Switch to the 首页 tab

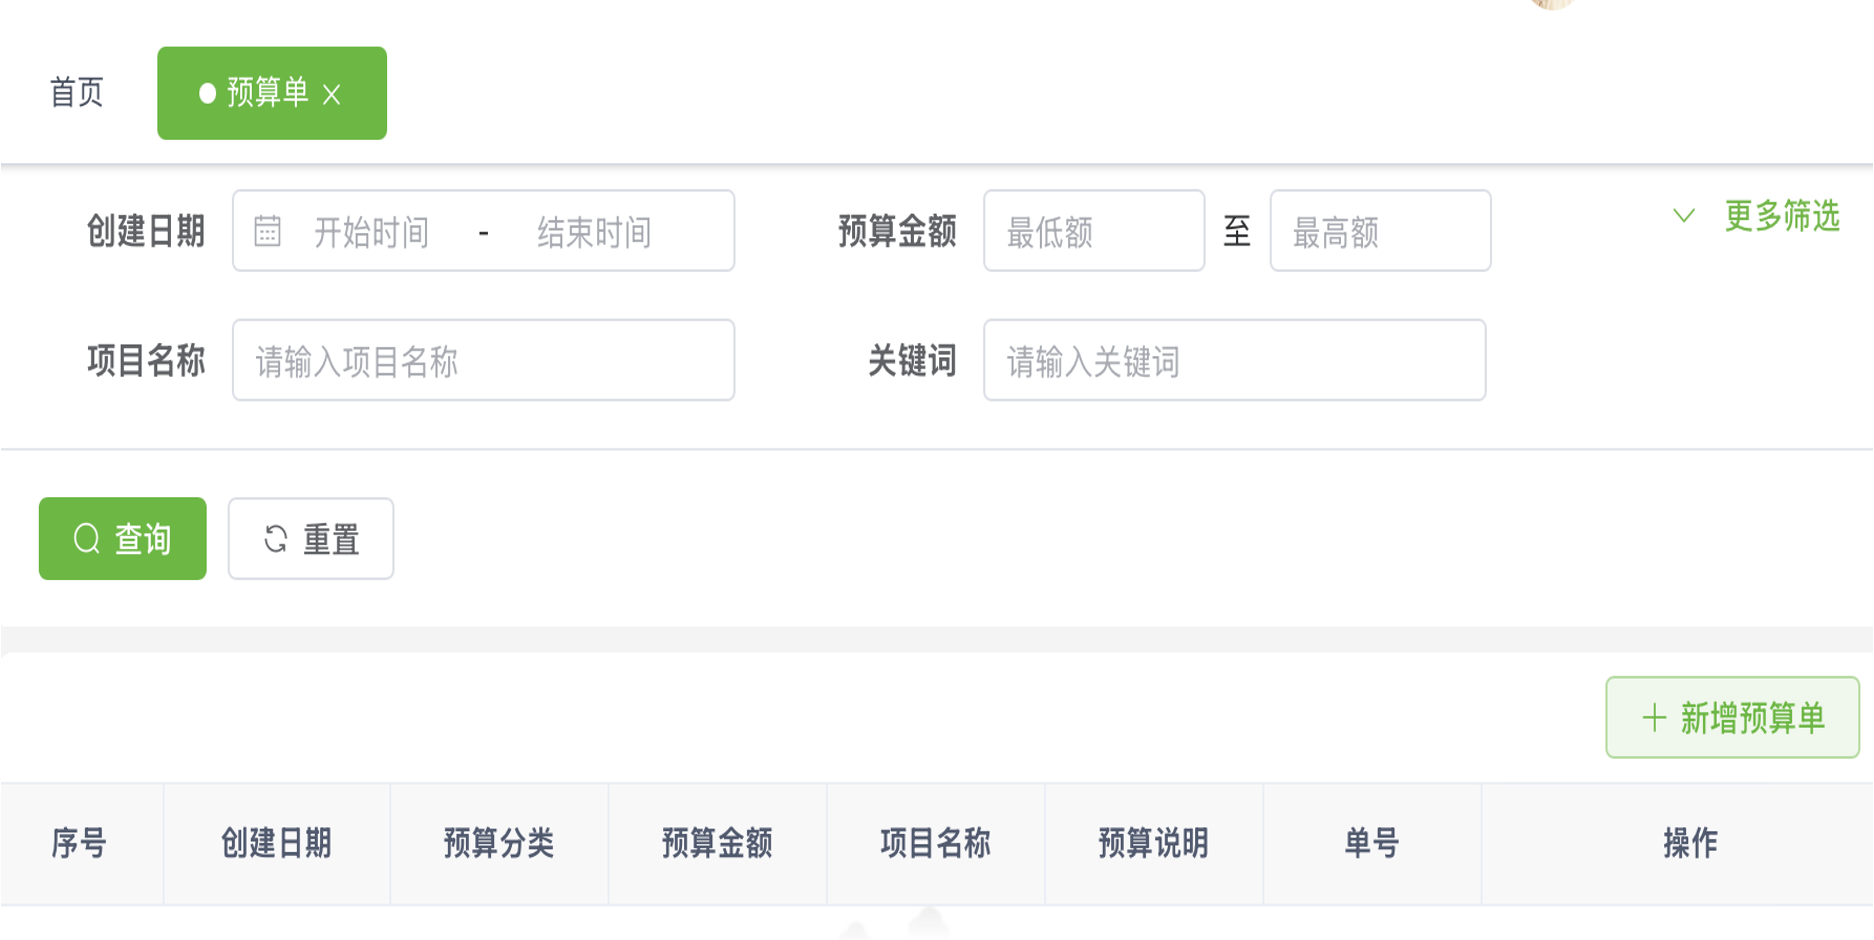tap(74, 93)
